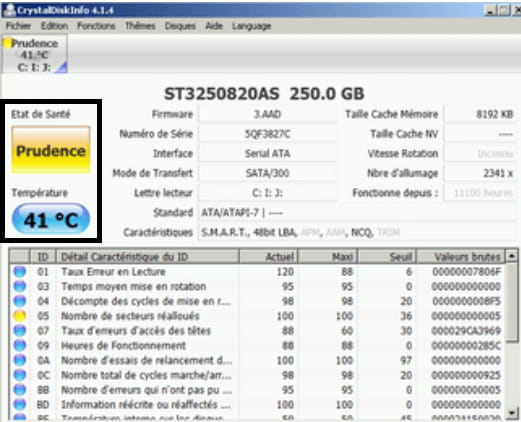Click the blue 41 °C temperature button

coord(51,219)
